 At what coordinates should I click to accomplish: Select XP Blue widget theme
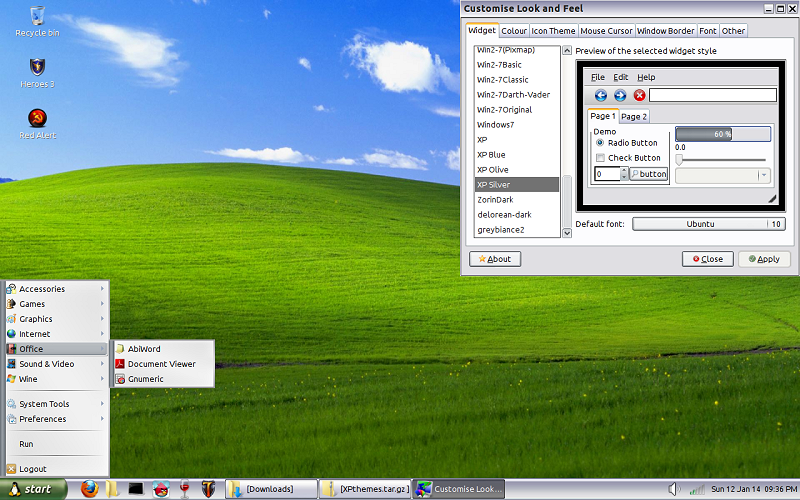[x=516, y=155]
